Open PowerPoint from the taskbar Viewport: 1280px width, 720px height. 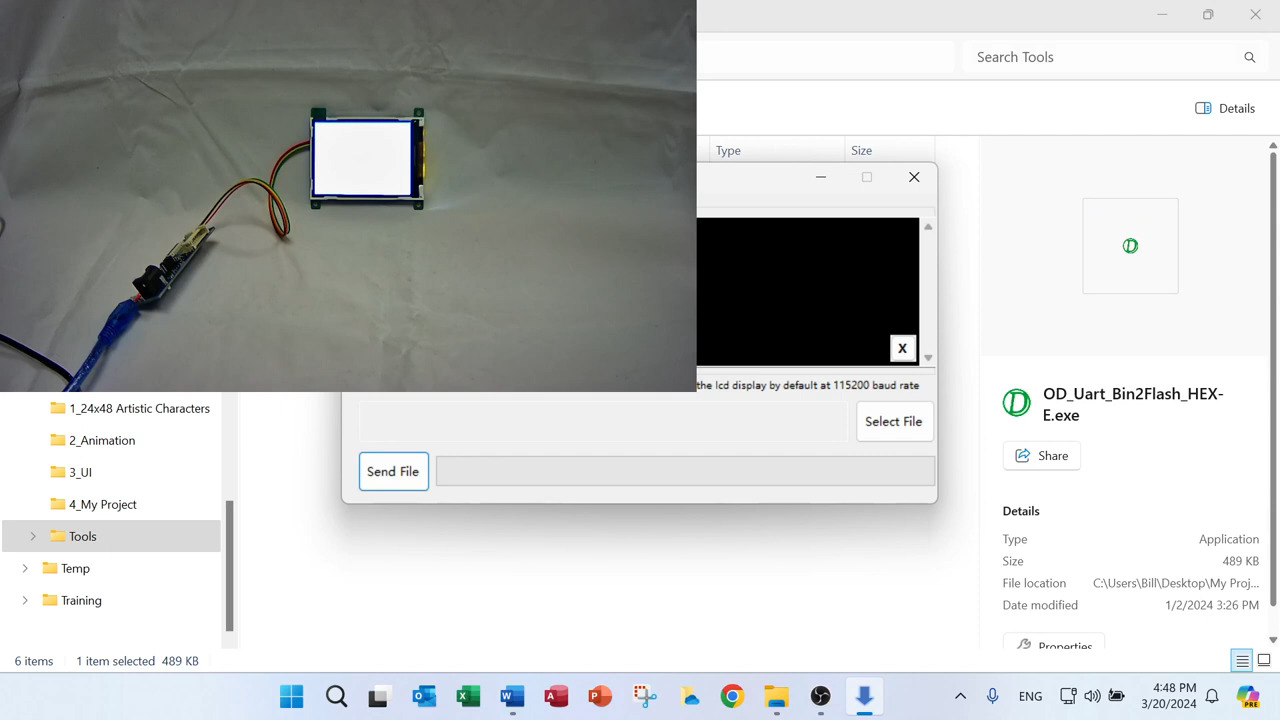pos(600,696)
